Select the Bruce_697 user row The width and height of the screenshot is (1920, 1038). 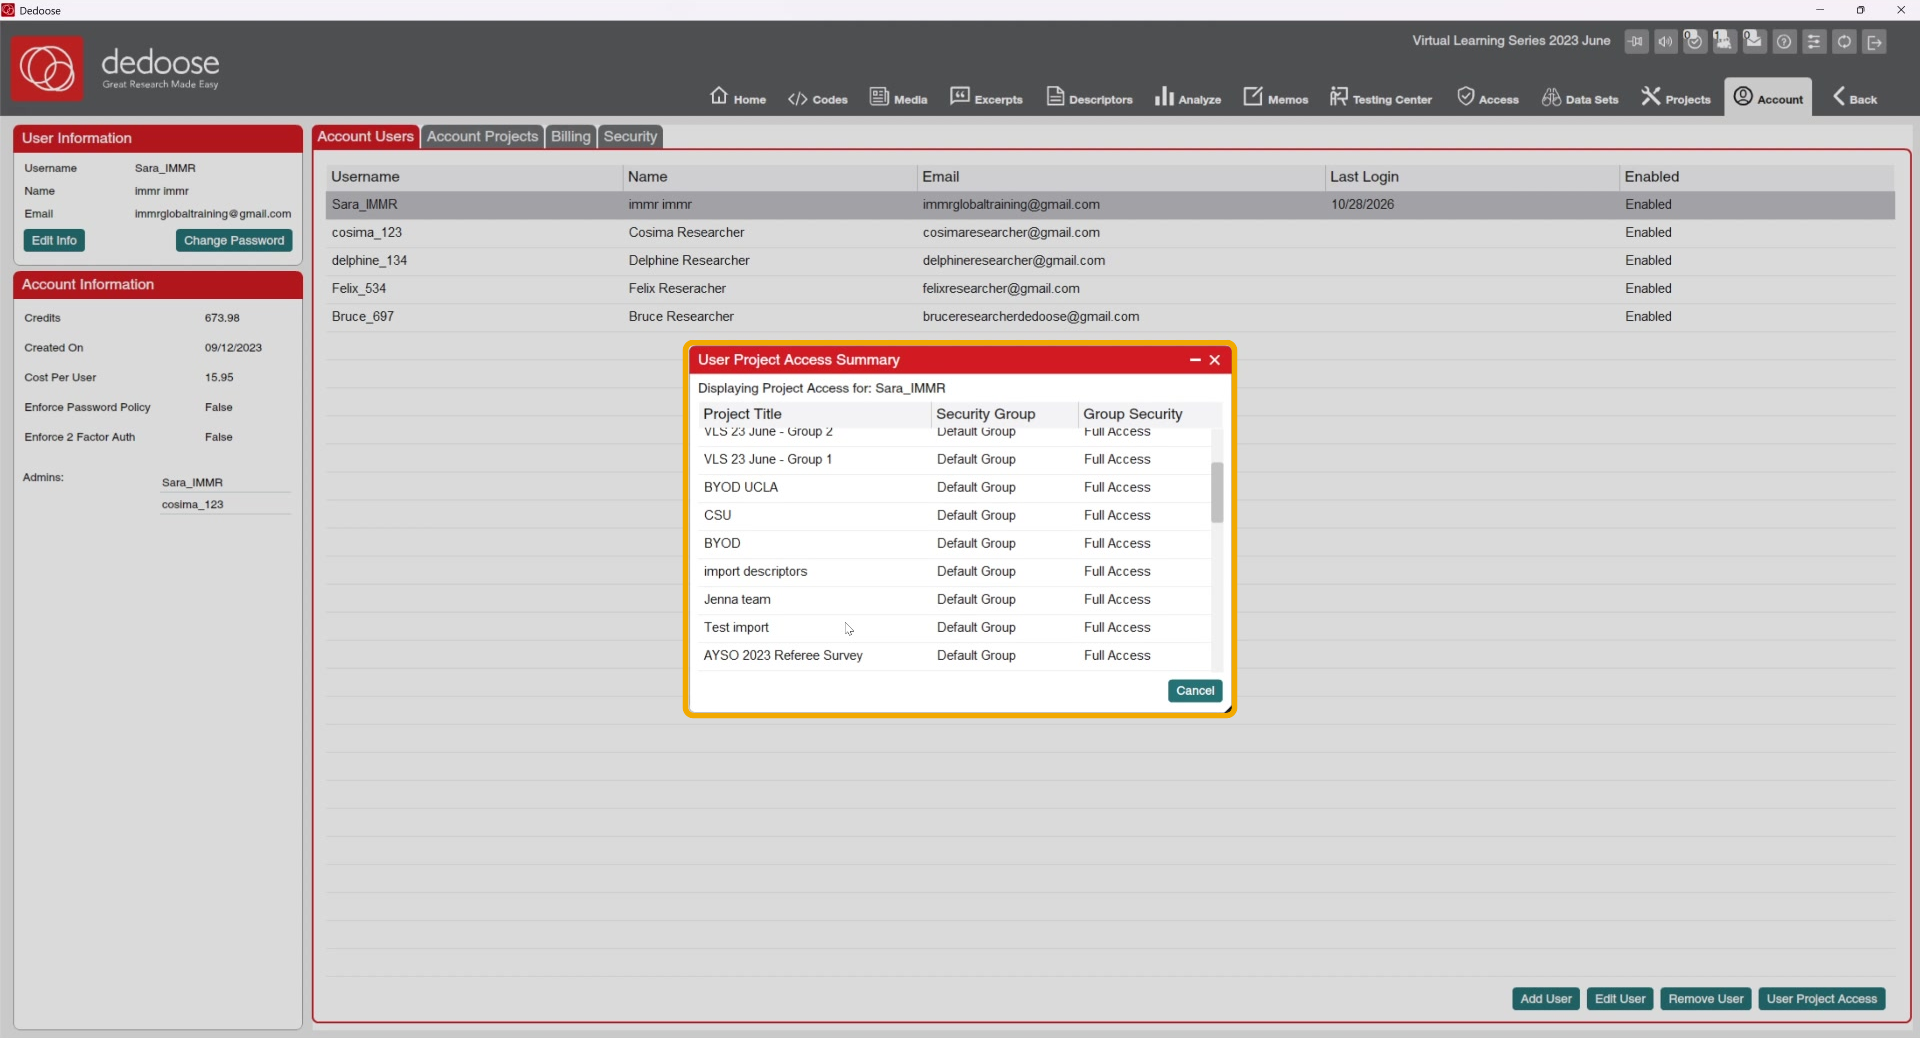pyautogui.click(x=1110, y=317)
